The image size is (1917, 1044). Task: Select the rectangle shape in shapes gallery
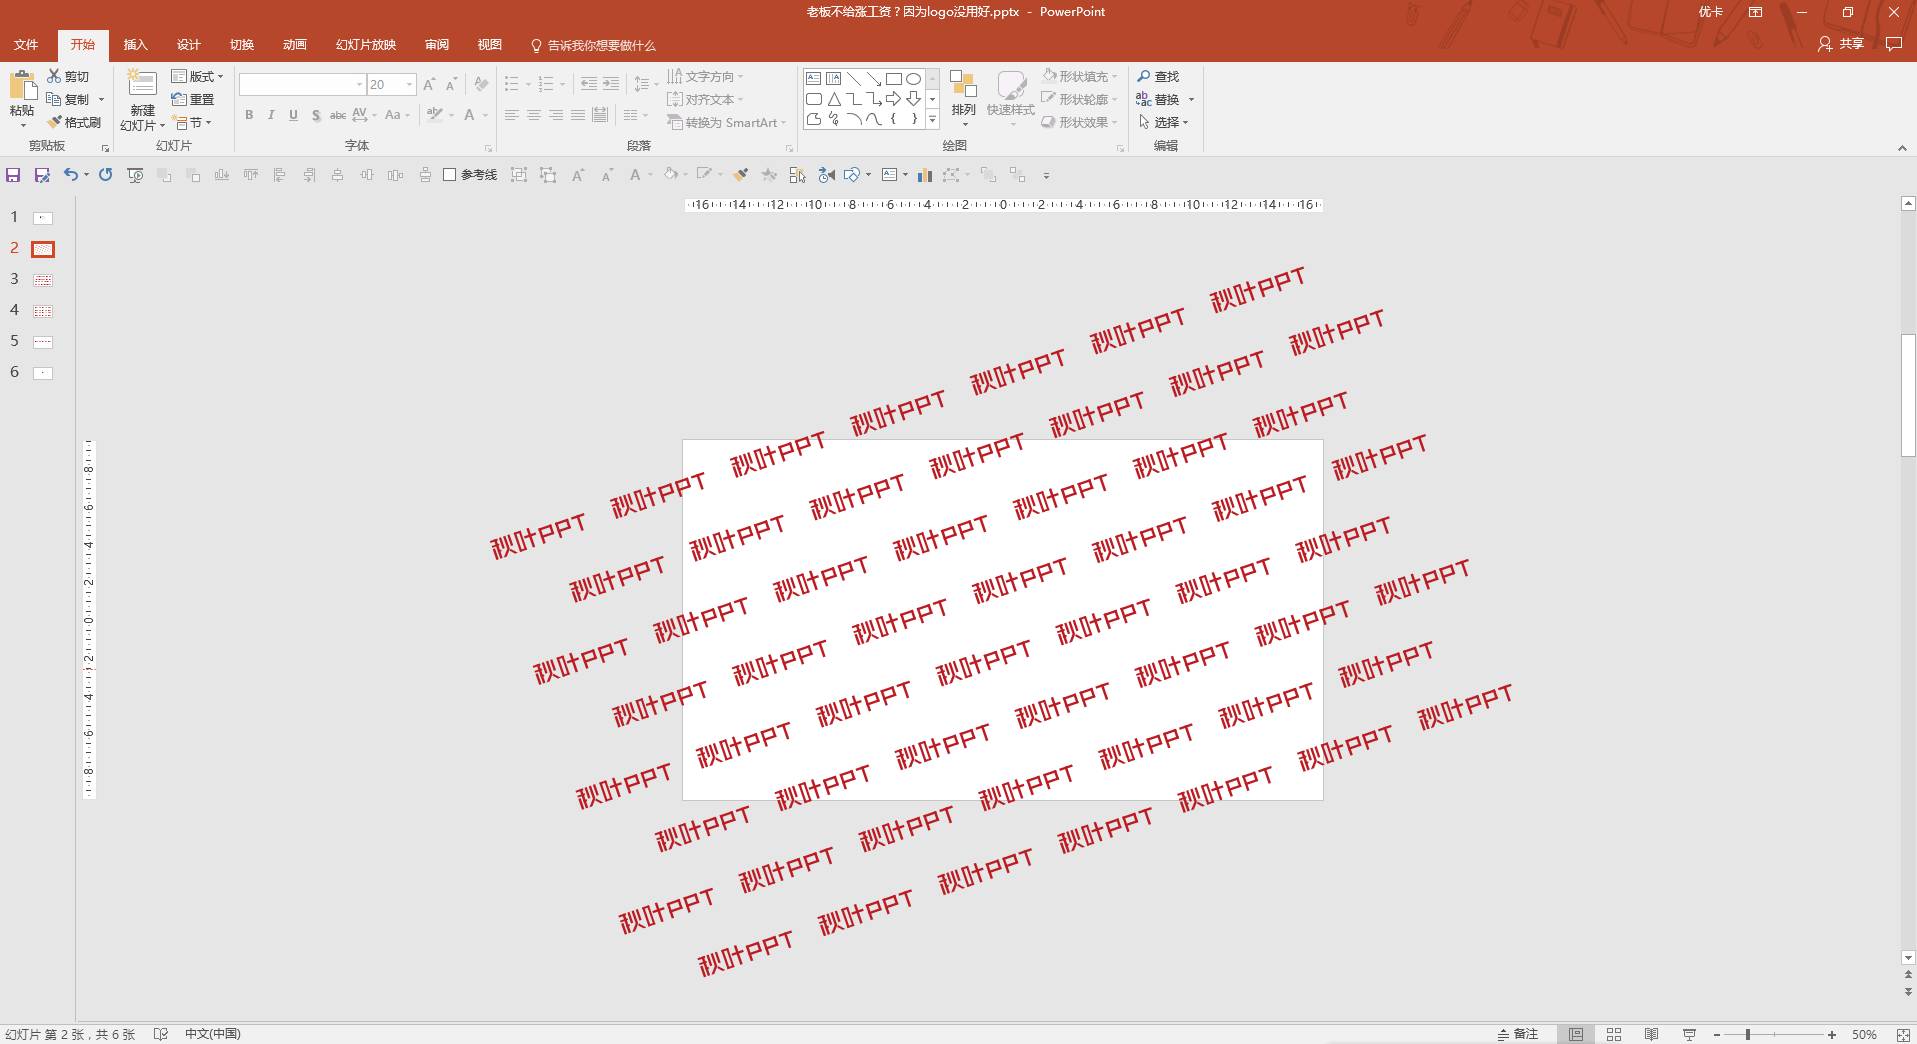coord(894,78)
